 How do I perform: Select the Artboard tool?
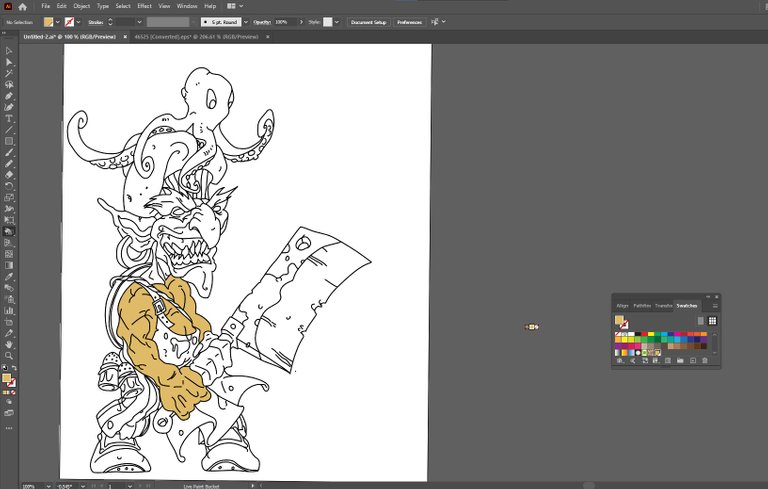click(9, 321)
